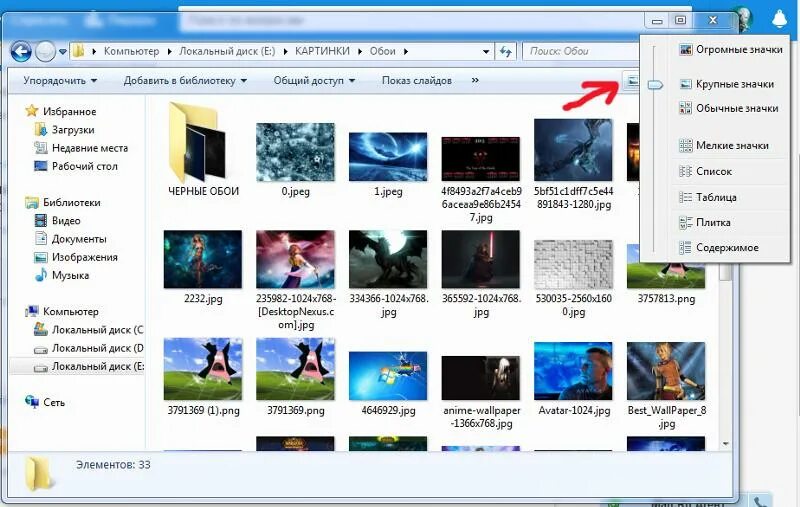
Task: Select 365592-1024x768.jpg lightsaber thumbnail
Action: [x=481, y=259]
